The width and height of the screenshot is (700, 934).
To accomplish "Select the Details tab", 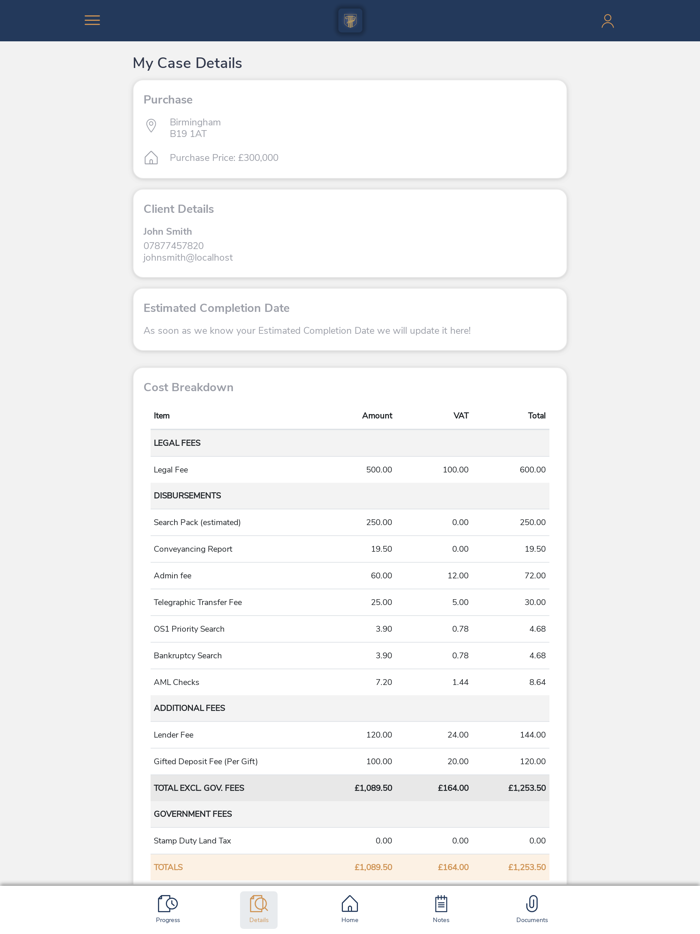I will [x=259, y=909].
